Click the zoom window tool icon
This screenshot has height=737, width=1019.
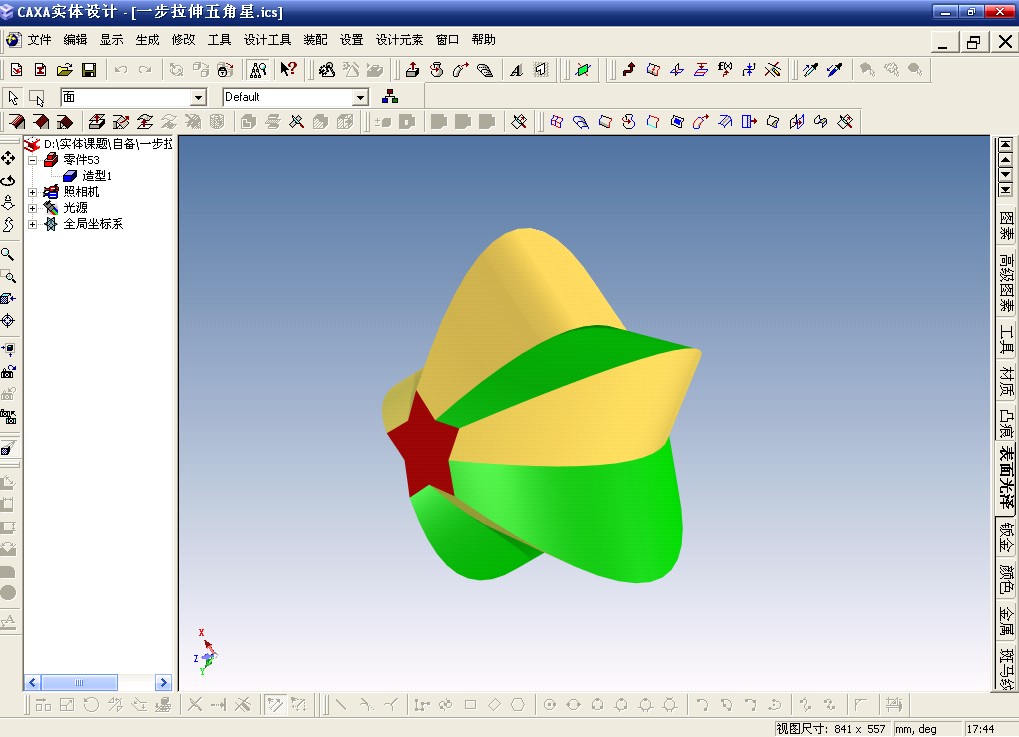point(8,276)
